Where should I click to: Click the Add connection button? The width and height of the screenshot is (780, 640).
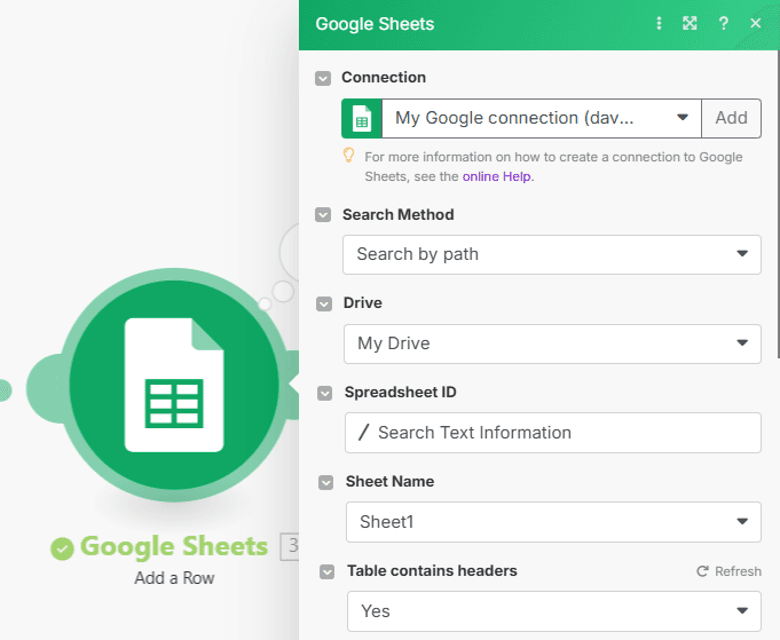tap(731, 118)
